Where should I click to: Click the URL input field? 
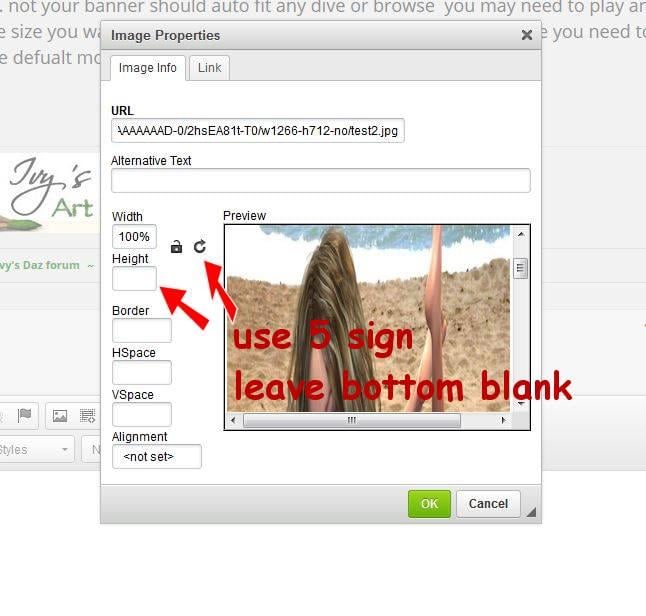pyautogui.click(x=257, y=131)
